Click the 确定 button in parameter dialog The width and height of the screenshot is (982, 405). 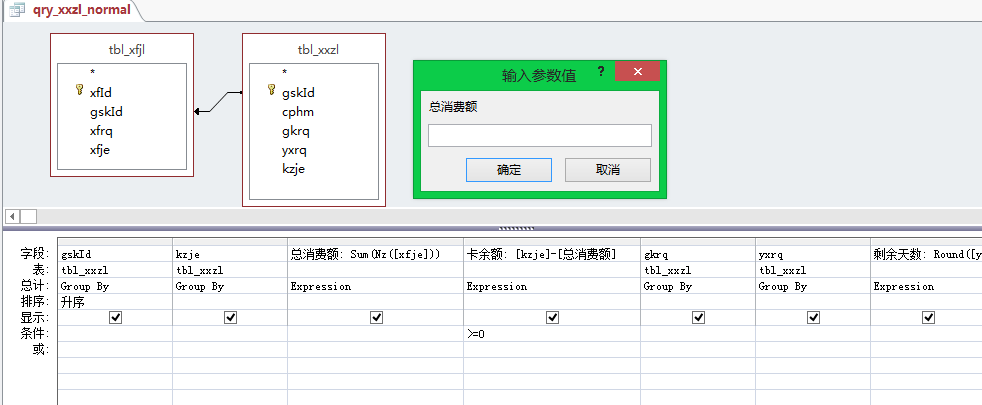[x=508, y=170]
